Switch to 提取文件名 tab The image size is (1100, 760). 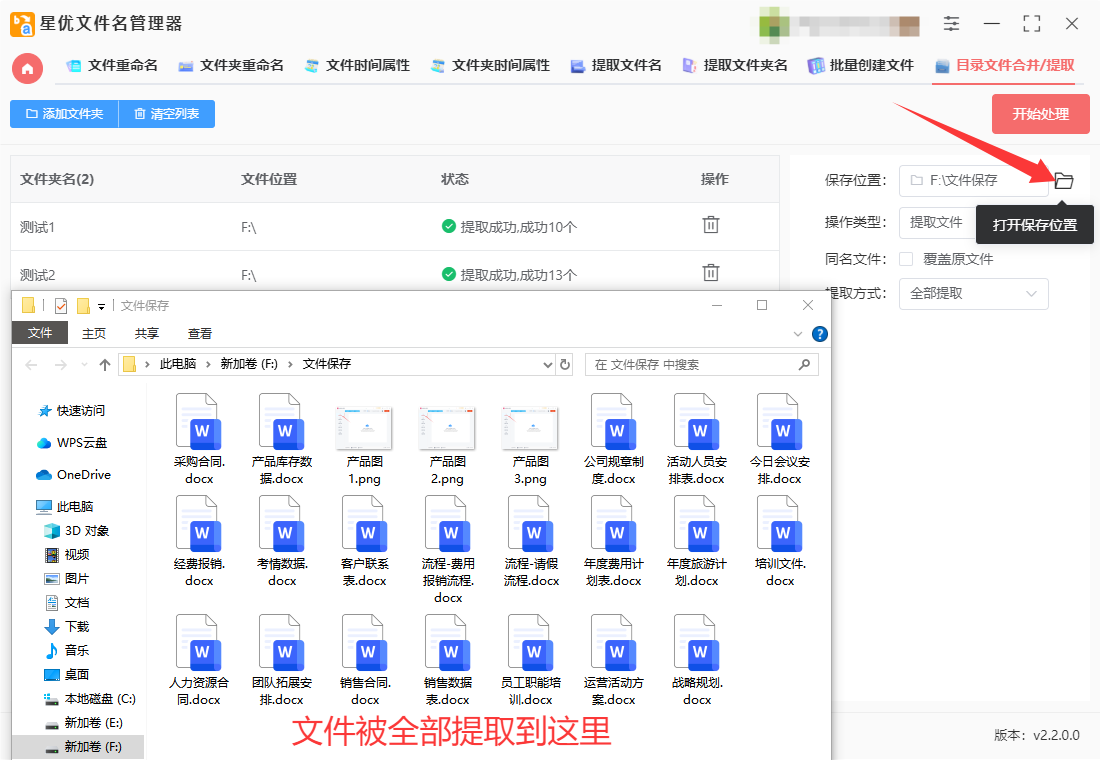(x=617, y=65)
